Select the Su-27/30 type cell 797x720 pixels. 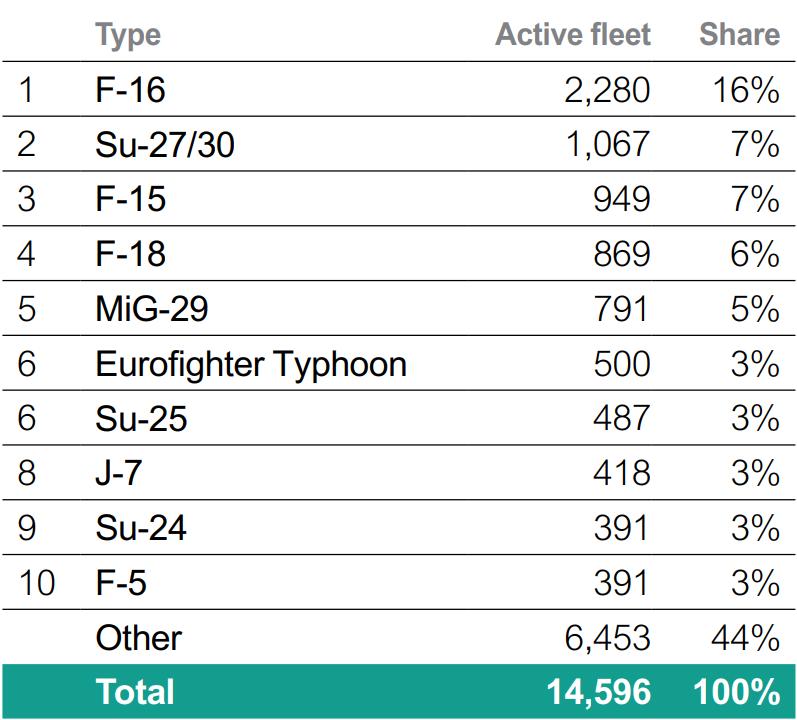pyautogui.click(x=165, y=145)
